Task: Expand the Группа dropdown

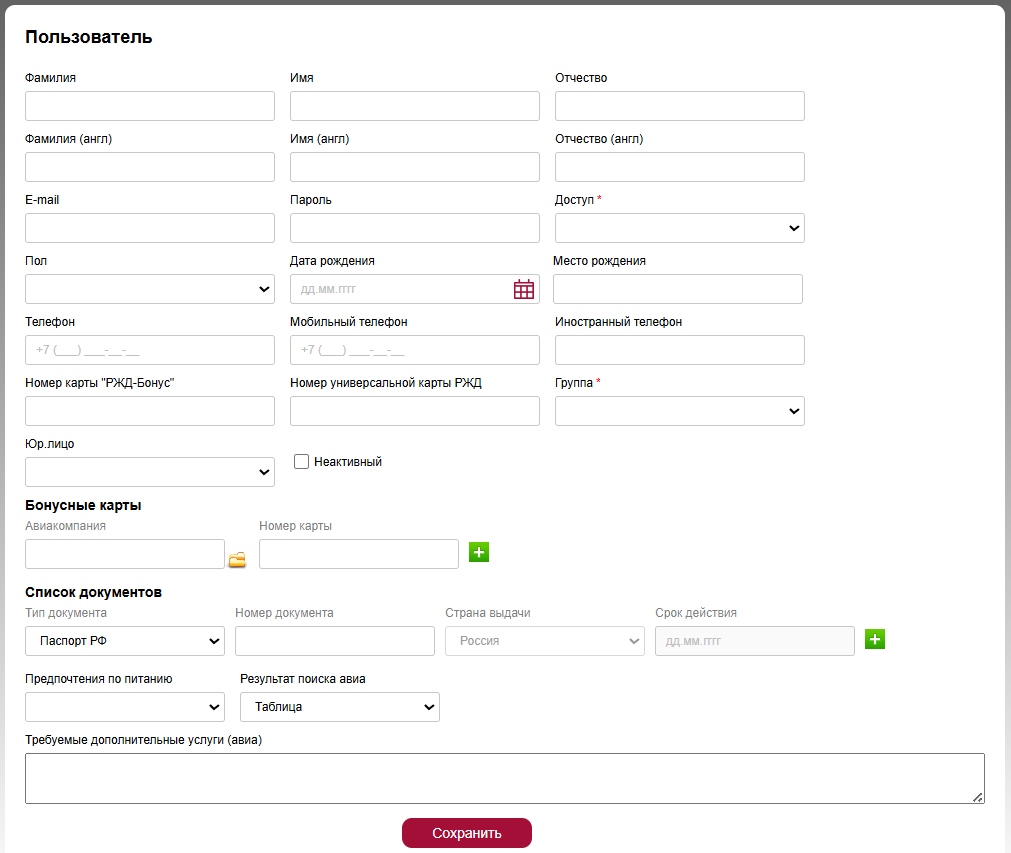Action: click(680, 411)
